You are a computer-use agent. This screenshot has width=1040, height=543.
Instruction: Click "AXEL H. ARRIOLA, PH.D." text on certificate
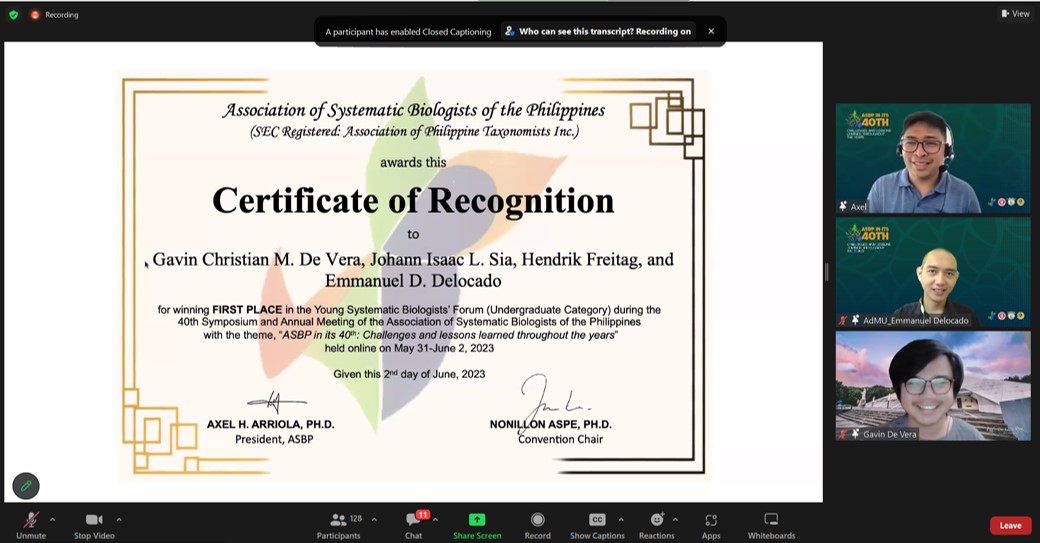tap(271, 424)
